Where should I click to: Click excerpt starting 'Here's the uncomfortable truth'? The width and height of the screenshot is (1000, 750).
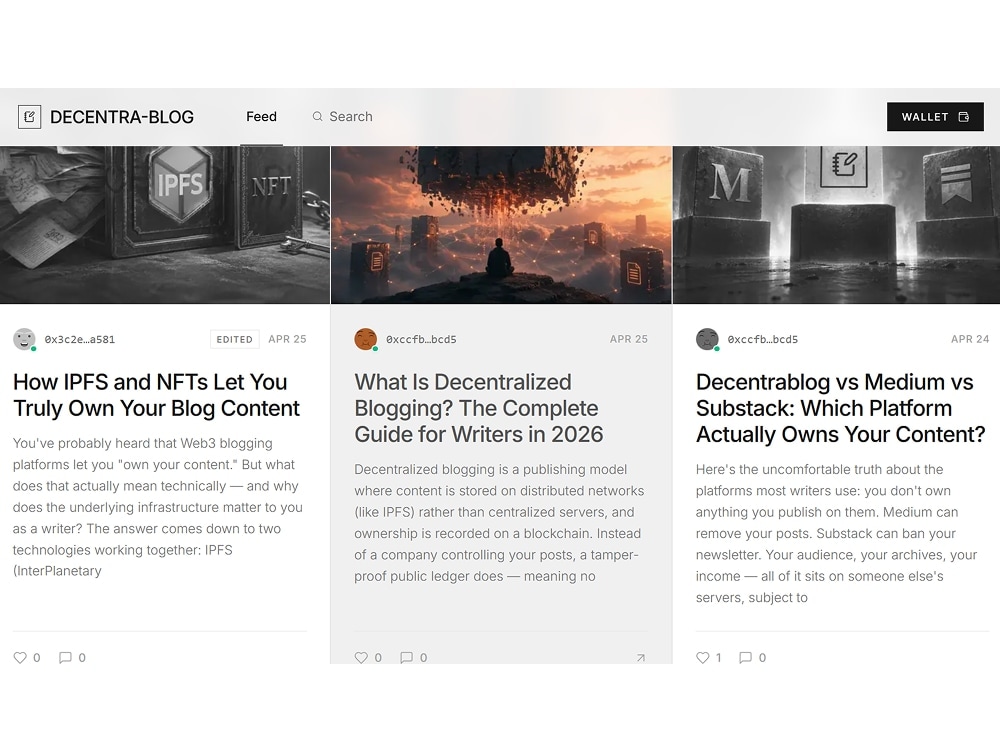tap(837, 533)
